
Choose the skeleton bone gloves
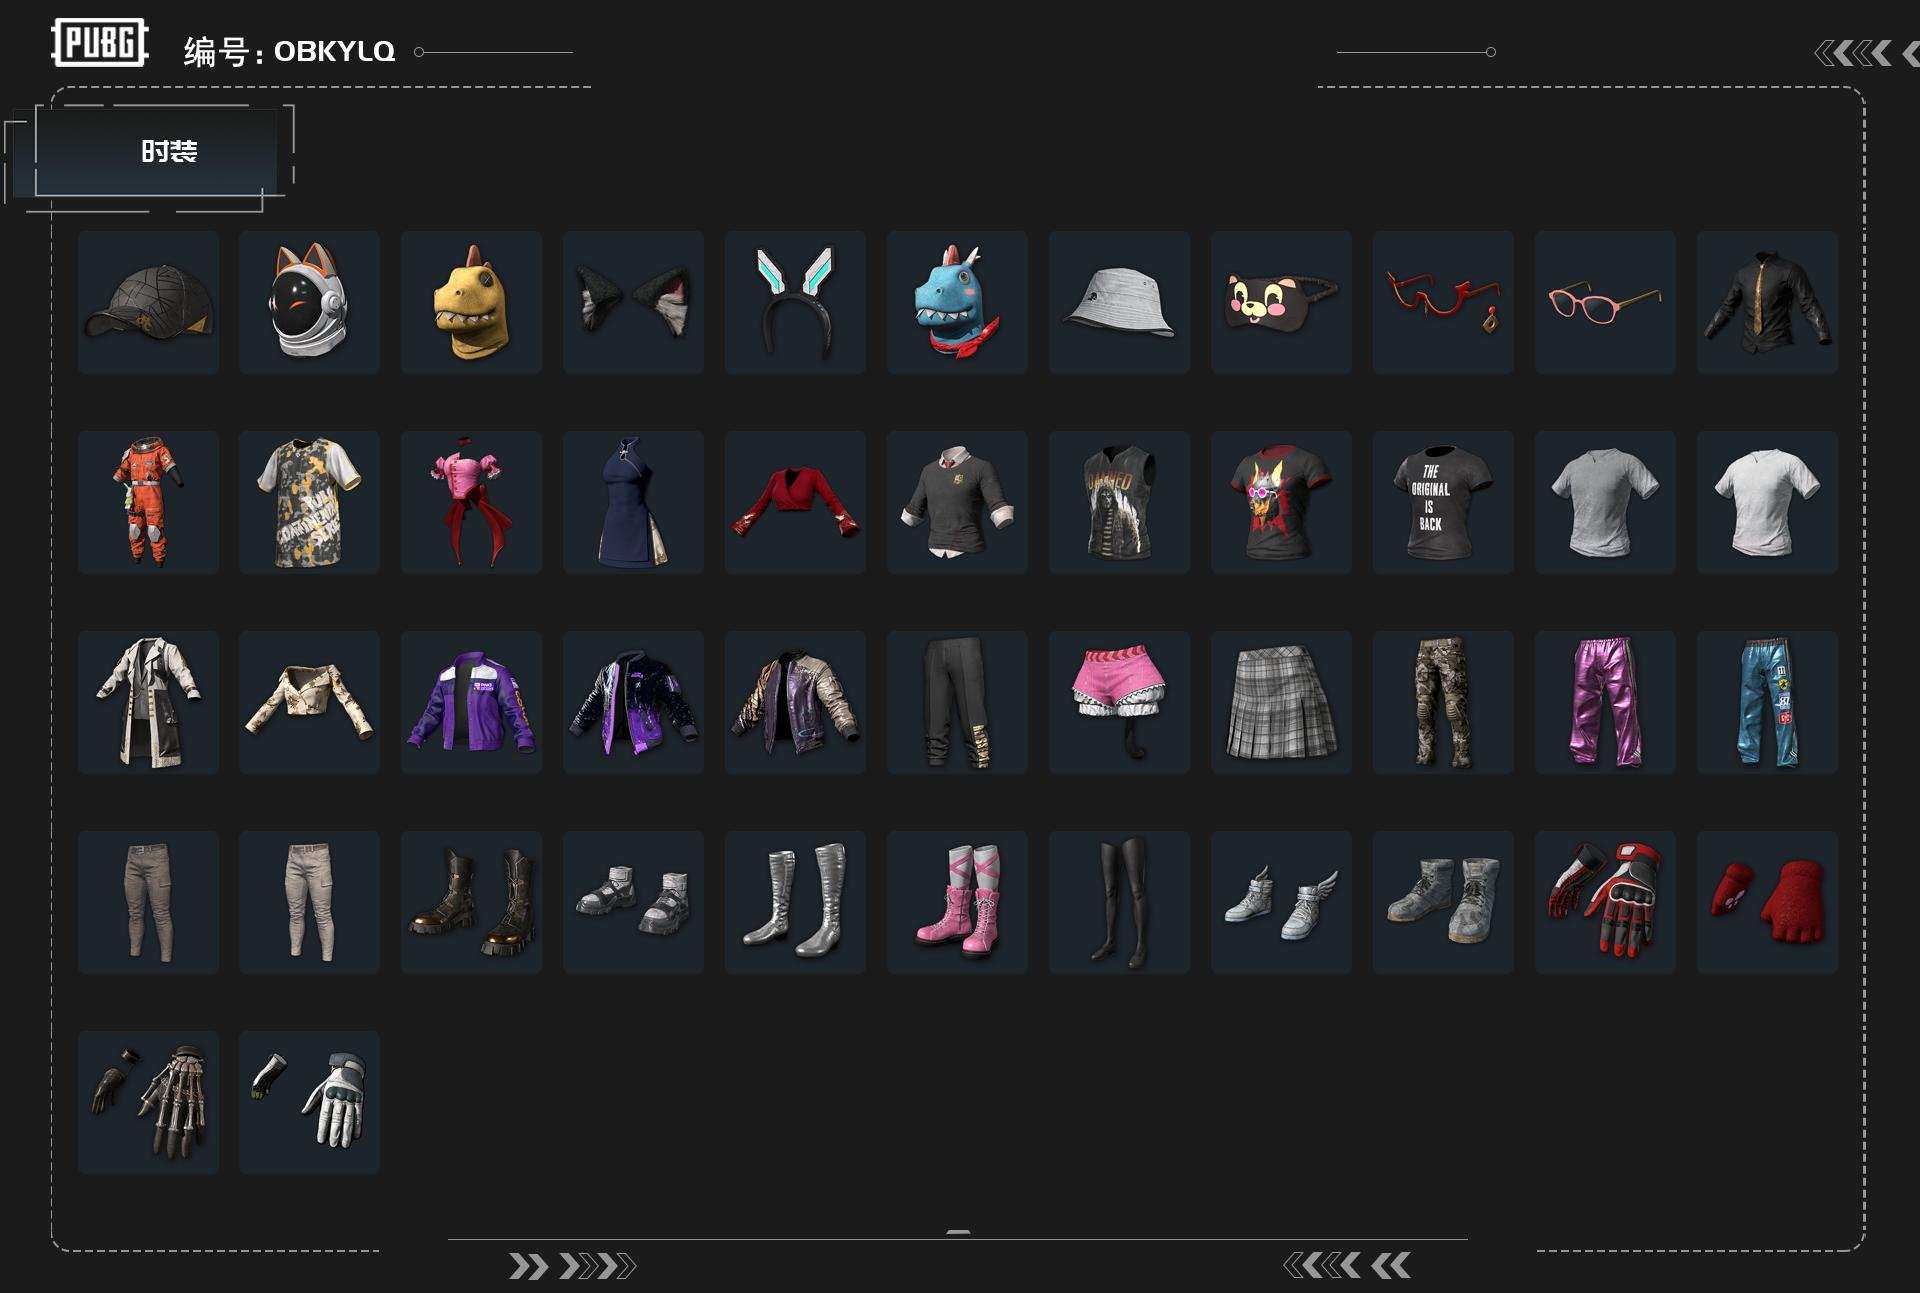click(148, 1102)
